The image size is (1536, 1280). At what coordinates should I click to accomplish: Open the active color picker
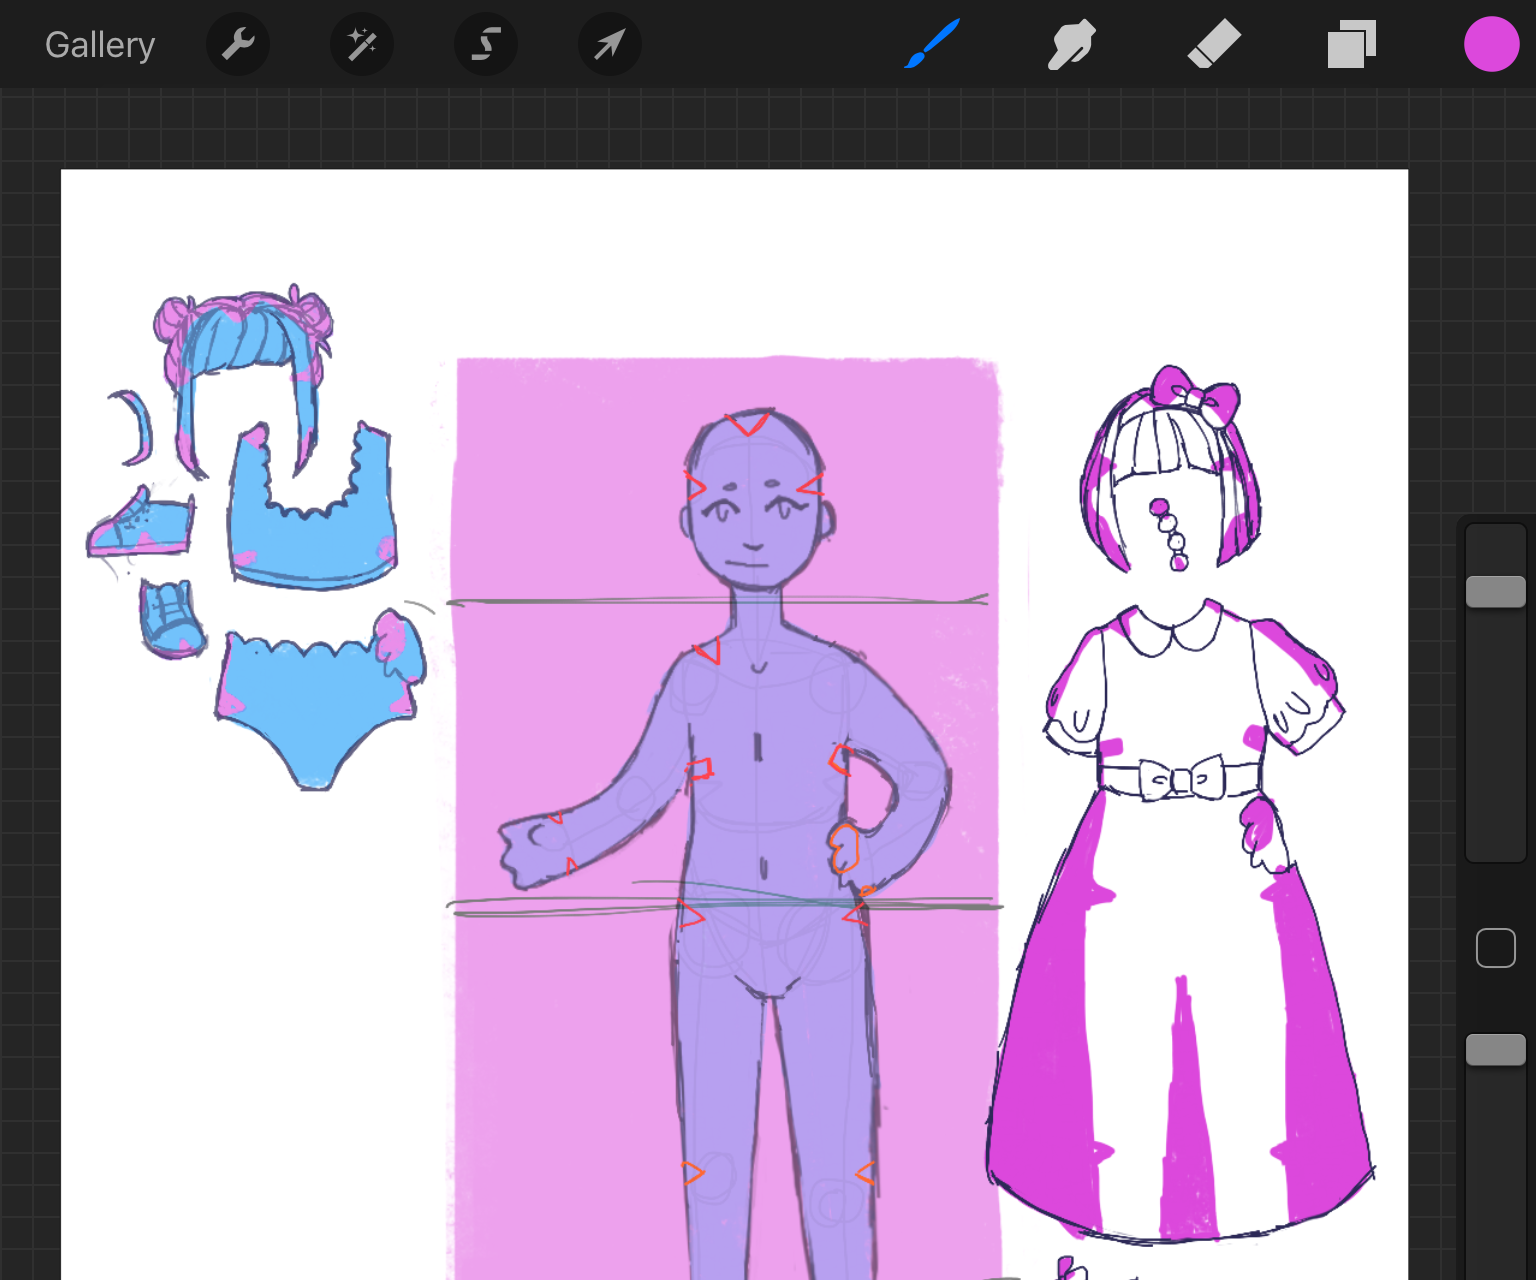pyautogui.click(x=1491, y=44)
